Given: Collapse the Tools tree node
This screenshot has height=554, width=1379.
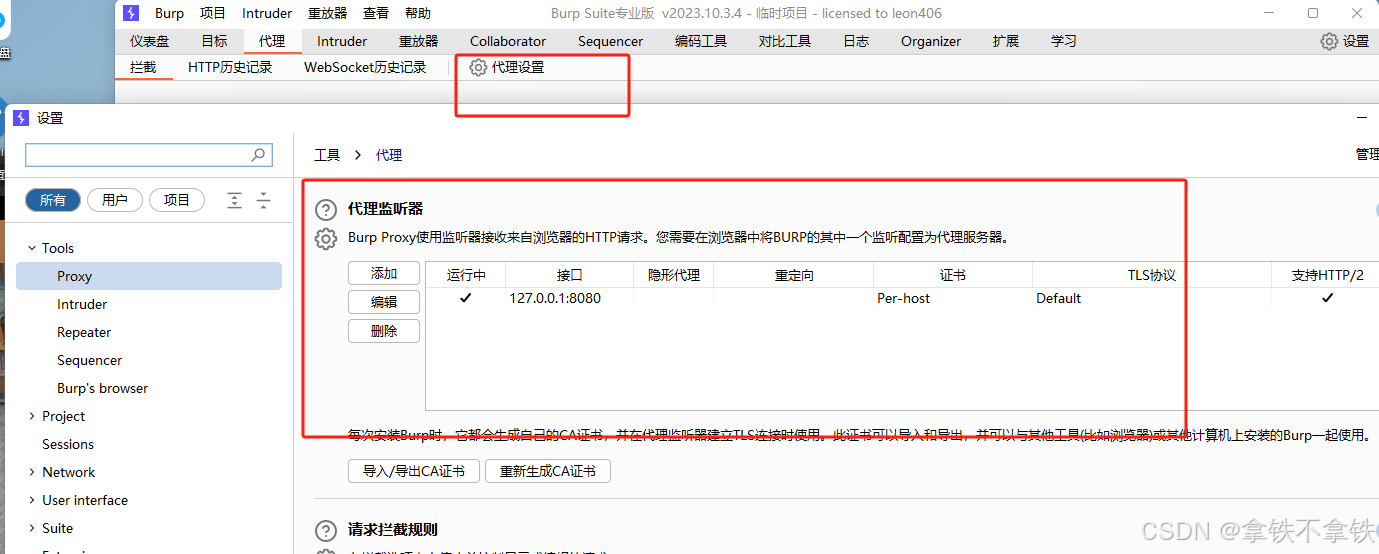Looking at the screenshot, I should pos(32,248).
